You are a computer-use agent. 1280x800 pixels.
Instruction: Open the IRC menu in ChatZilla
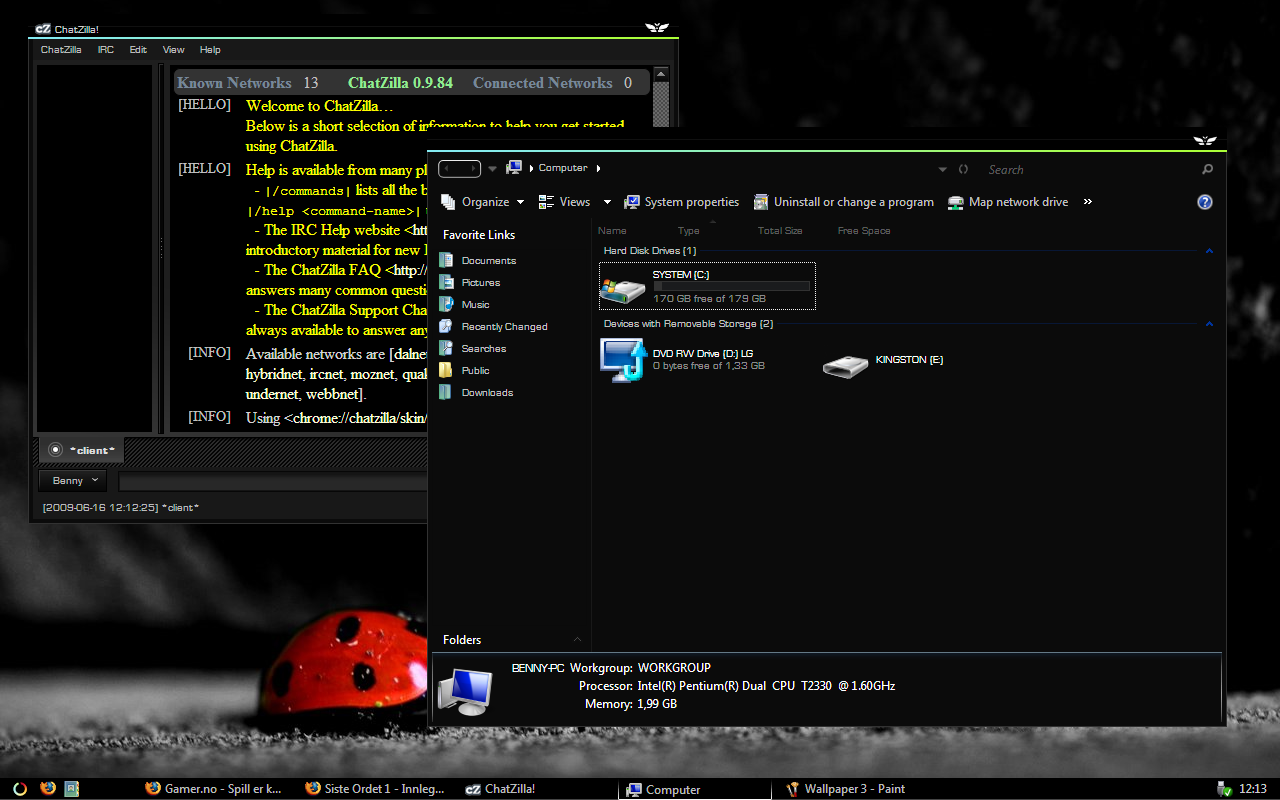tap(106, 50)
